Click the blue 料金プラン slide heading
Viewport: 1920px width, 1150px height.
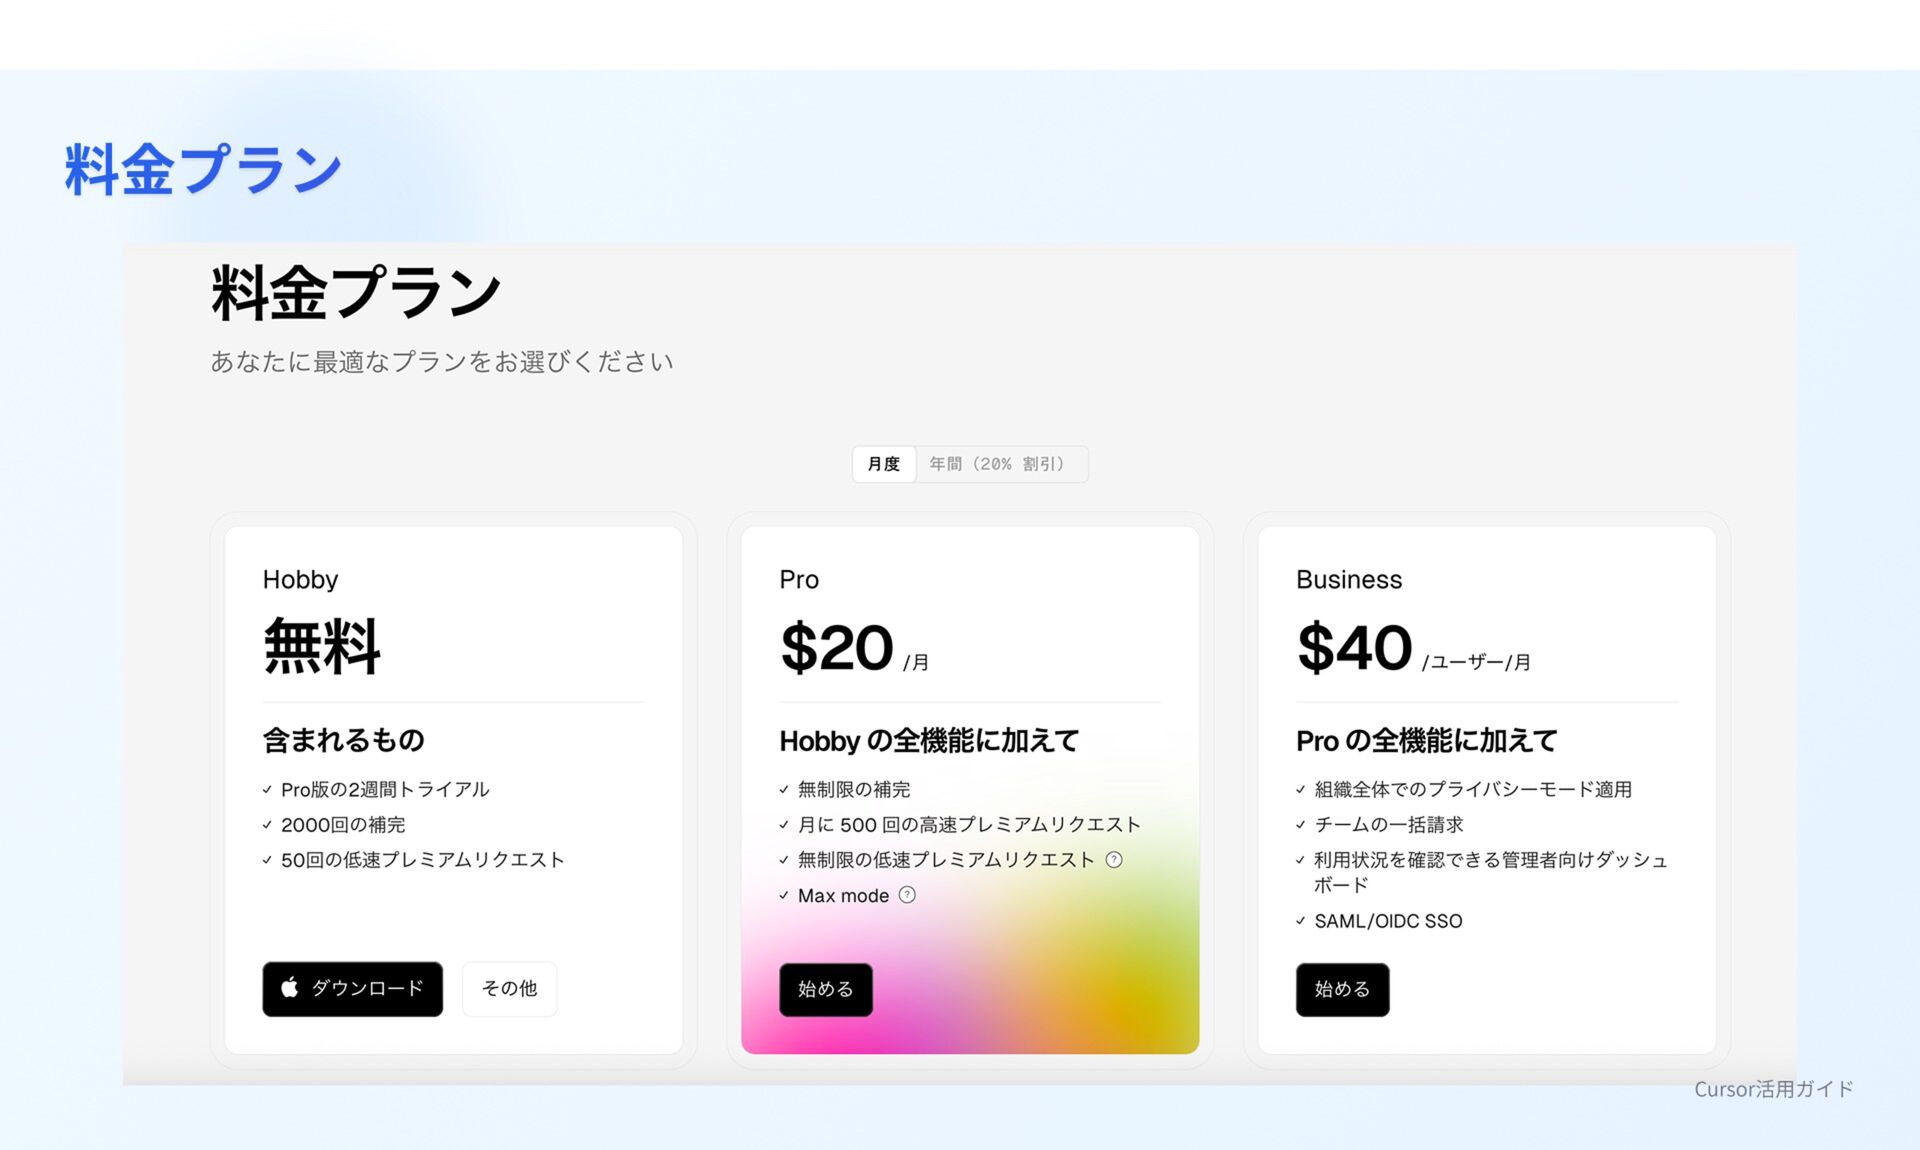(204, 168)
